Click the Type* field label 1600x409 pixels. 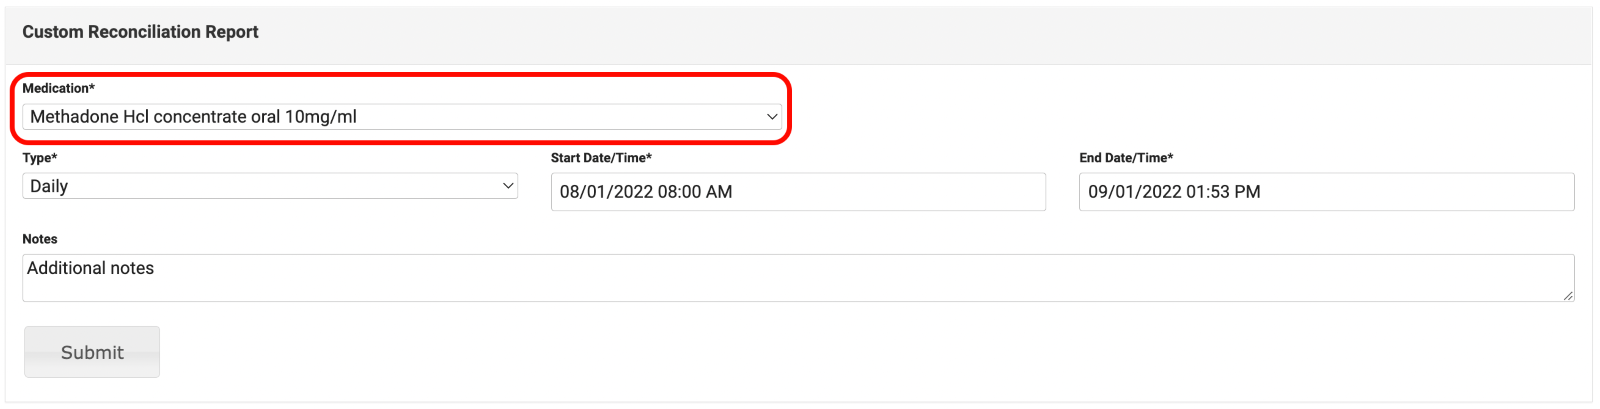pyautogui.click(x=40, y=158)
